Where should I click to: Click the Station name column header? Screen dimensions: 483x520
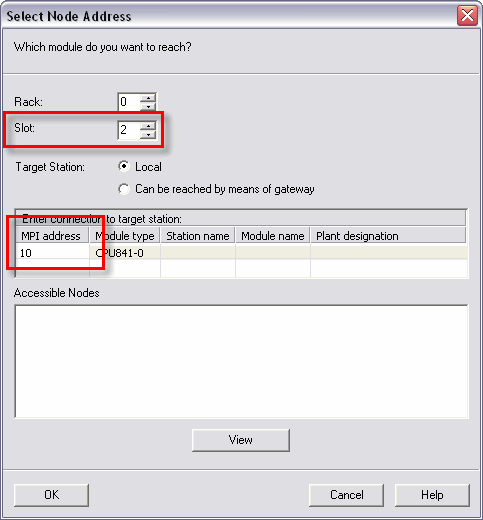coord(198,236)
